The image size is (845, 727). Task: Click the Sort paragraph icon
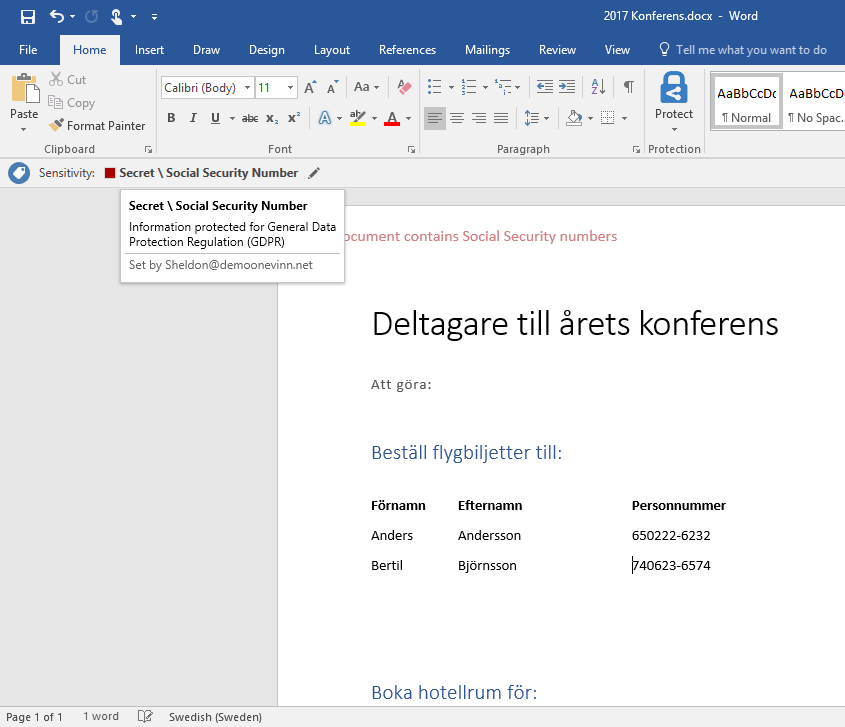pos(598,87)
